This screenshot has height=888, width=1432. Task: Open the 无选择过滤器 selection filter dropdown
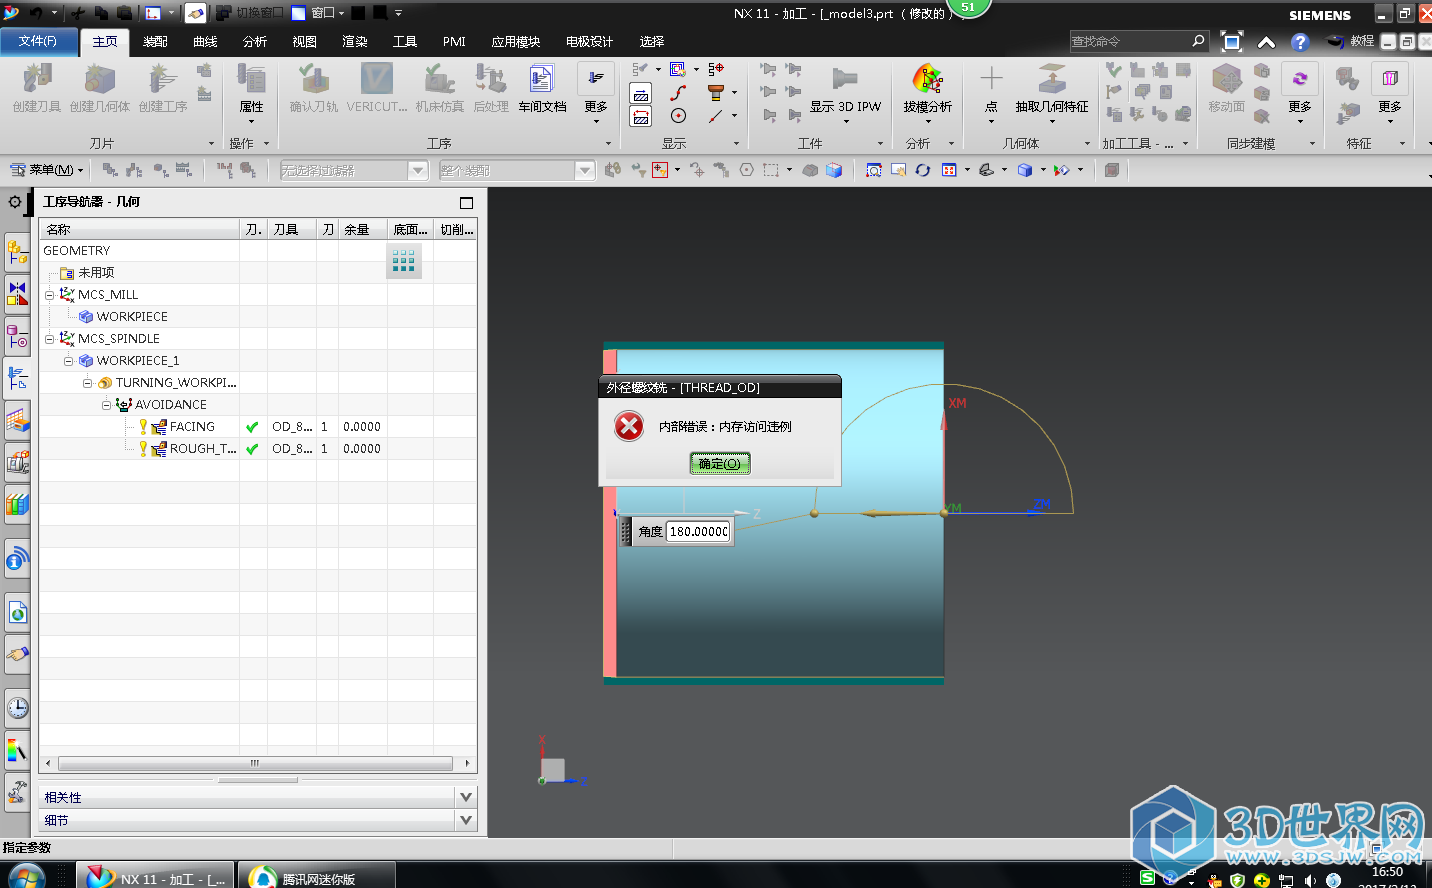[354, 171]
